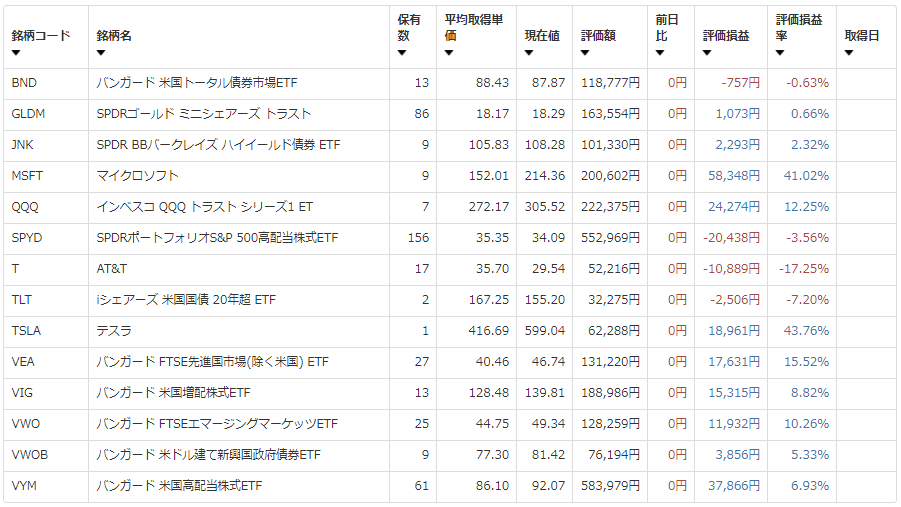Viewport: 901px width, 507px height.
Task: Click the 現在値 header label
Action: (542, 36)
